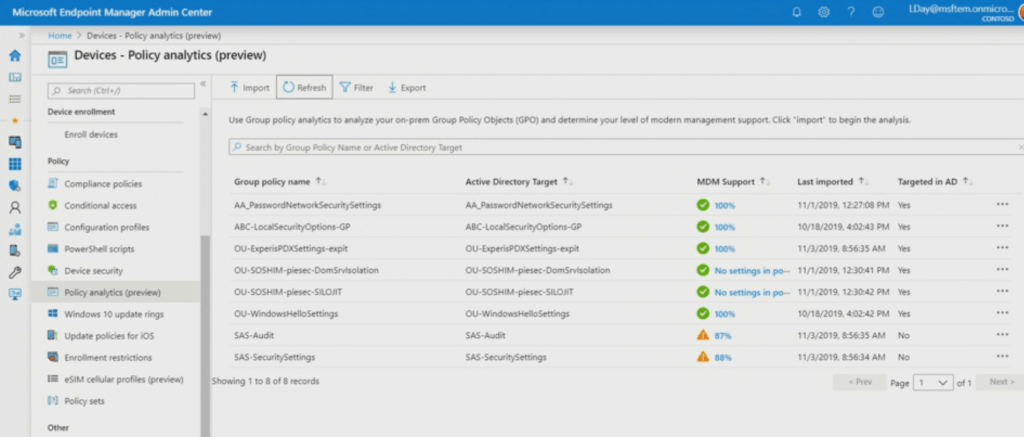Click Export in the toolbar

point(406,88)
